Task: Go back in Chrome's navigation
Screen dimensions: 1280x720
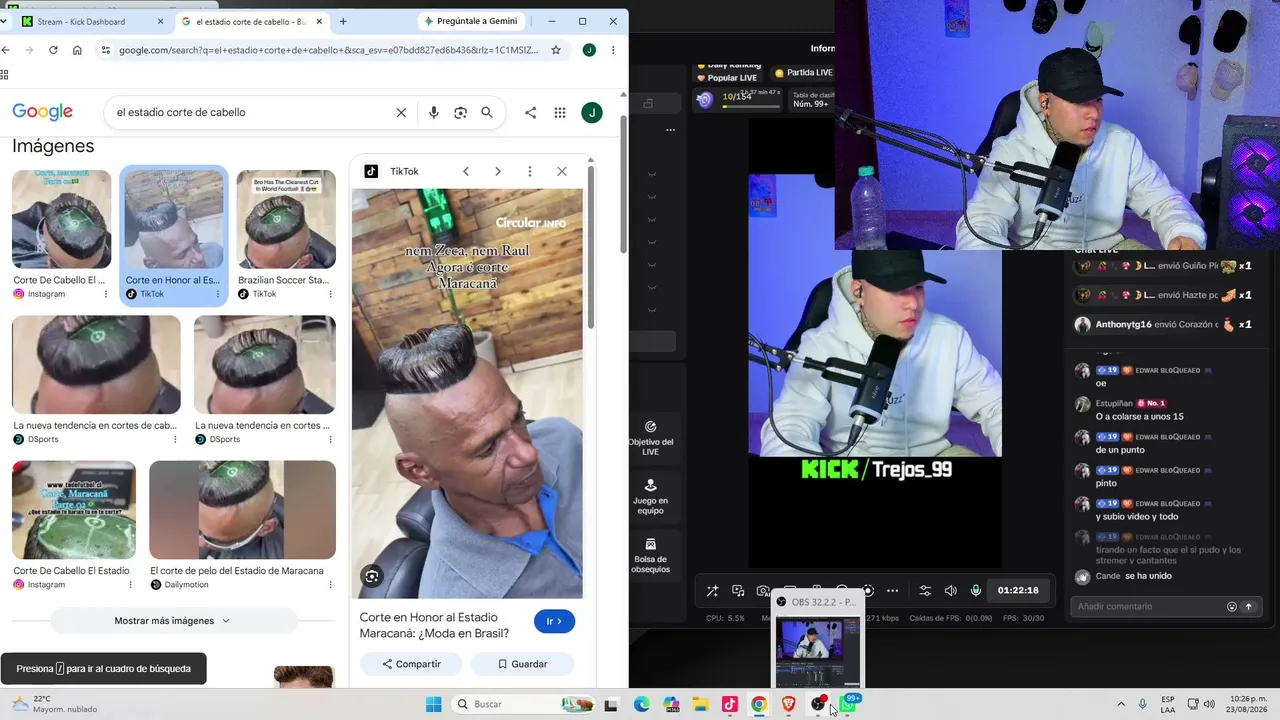Action: [6, 50]
